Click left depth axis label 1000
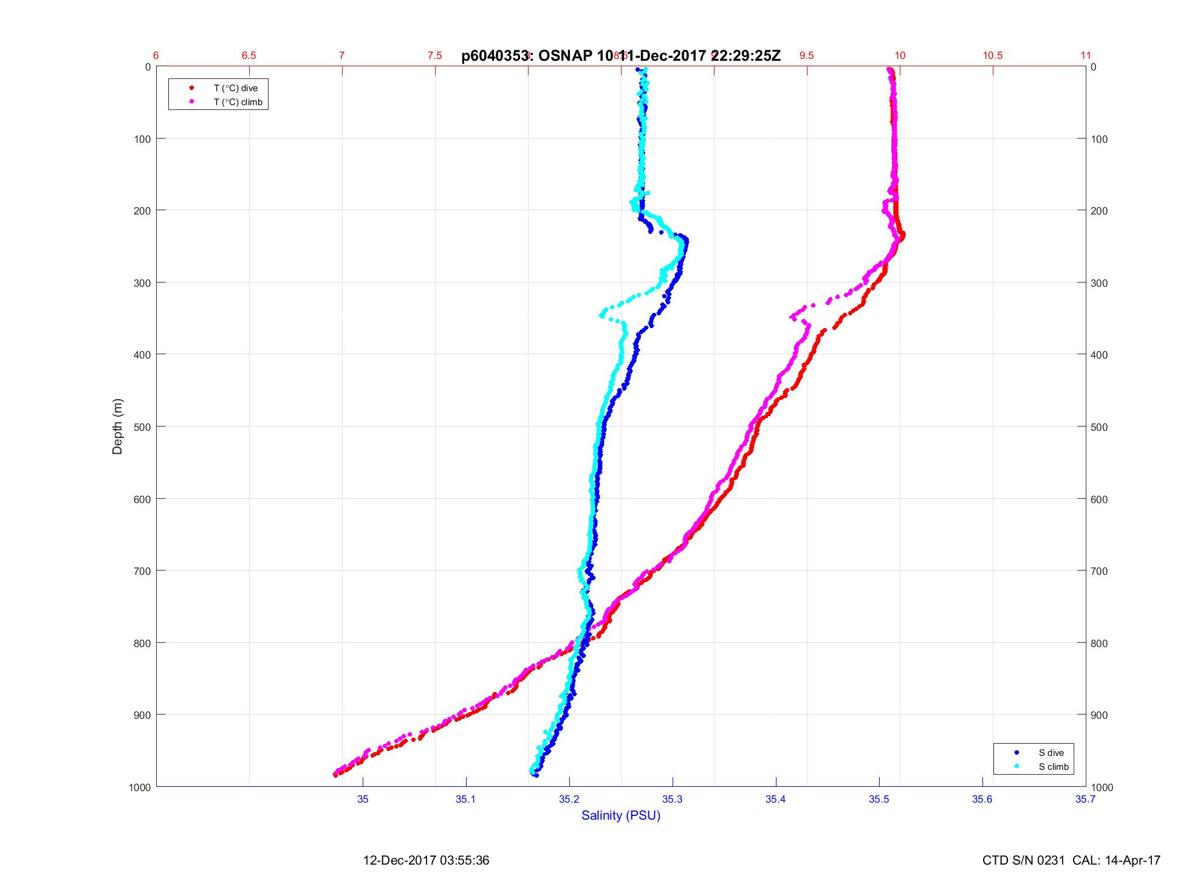Screen dimensions: 1200x885 click(139, 787)
